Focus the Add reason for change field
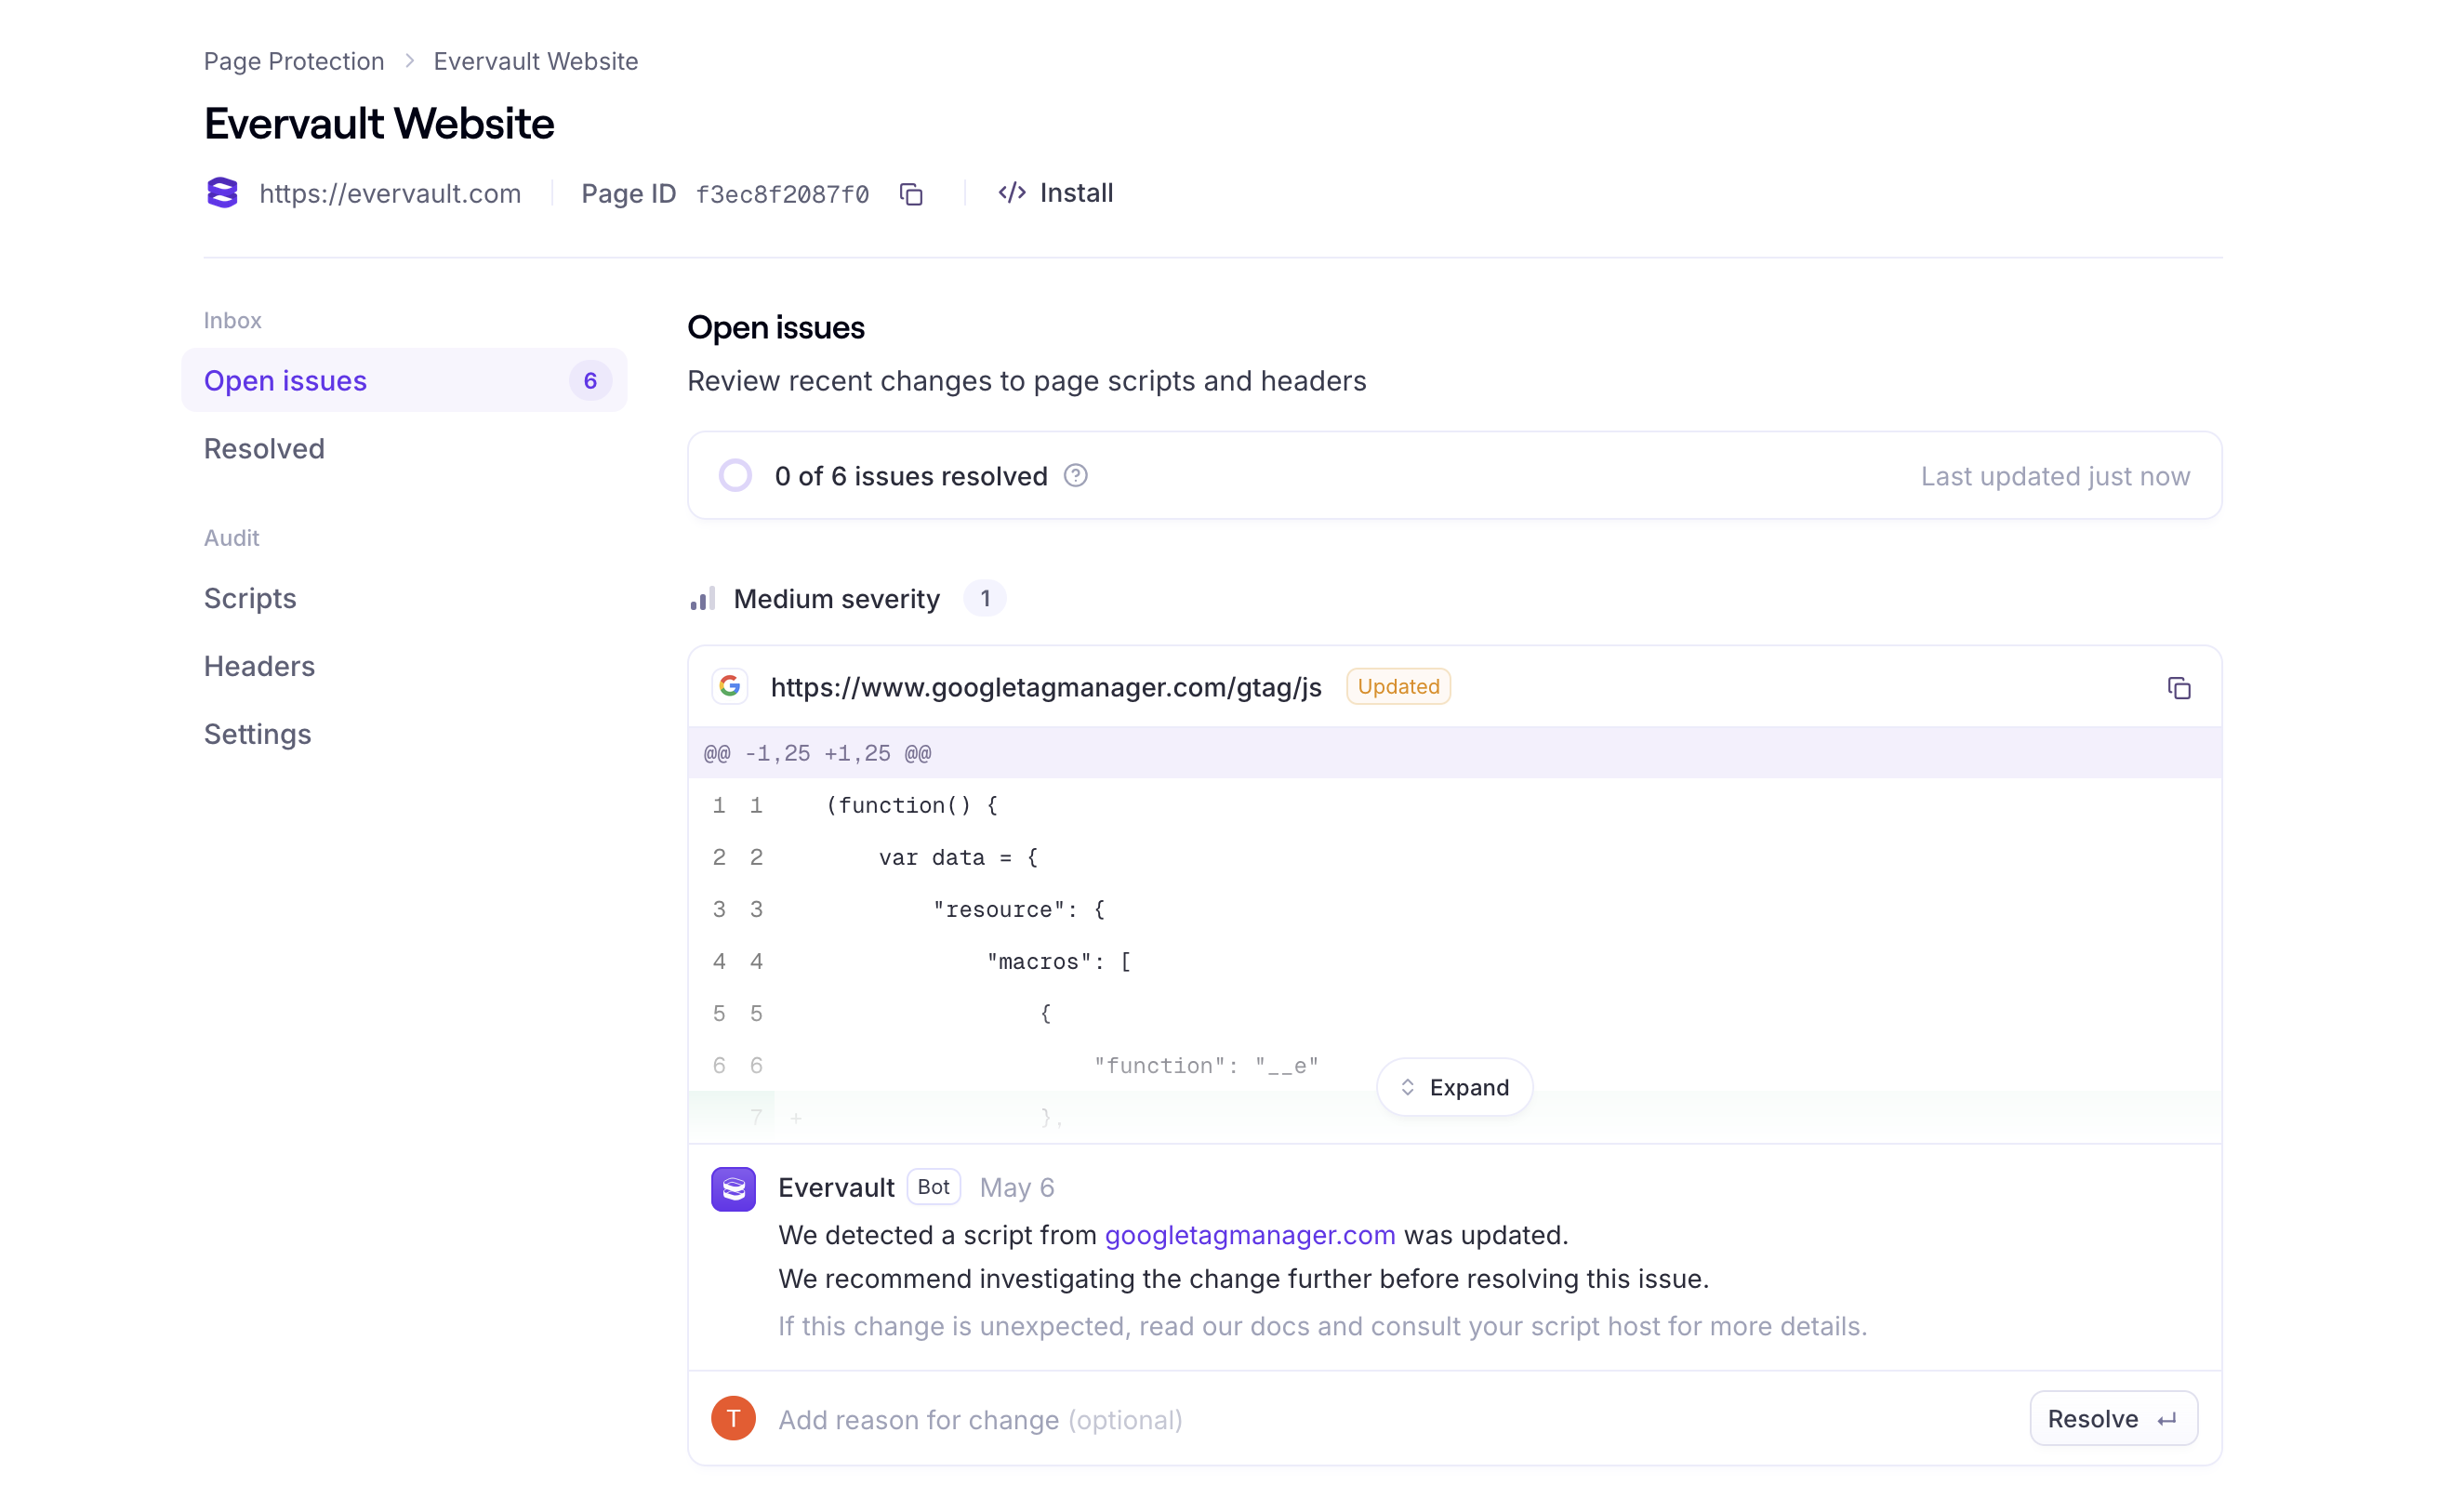The image size is (2464, 1512). (1300, 1419)
